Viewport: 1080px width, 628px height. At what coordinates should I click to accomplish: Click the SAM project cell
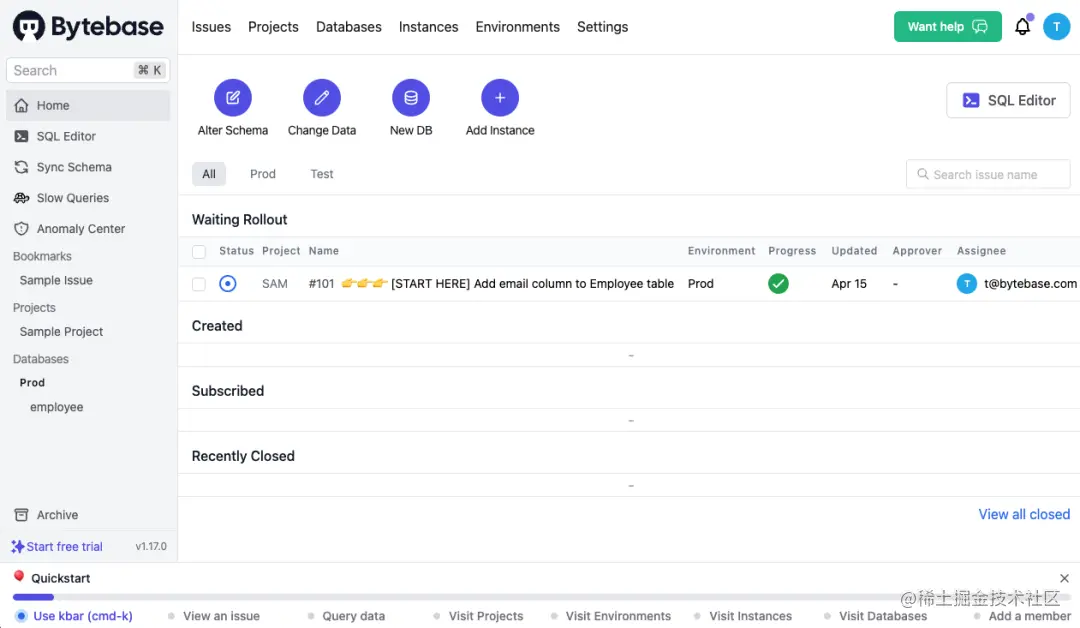pyautogui.click(x=275, y=284)
